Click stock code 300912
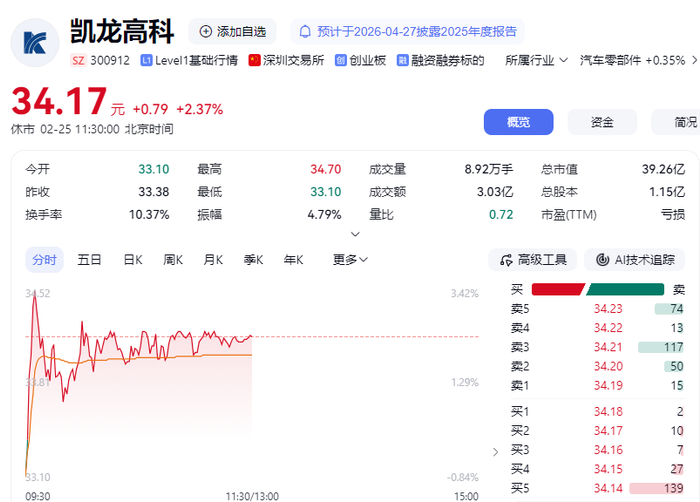 [110, 60]
